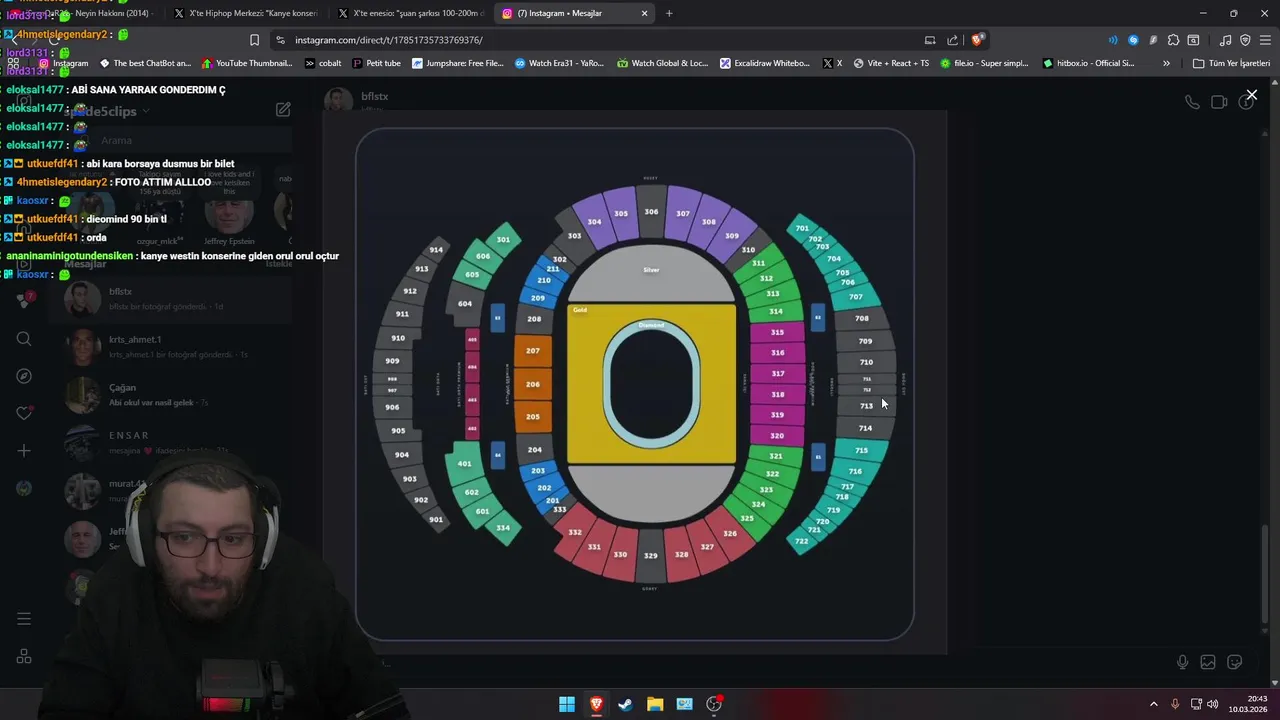Open Brave VPN shield icon
The image size is (1280, 720).
(x=1245, y=40)
